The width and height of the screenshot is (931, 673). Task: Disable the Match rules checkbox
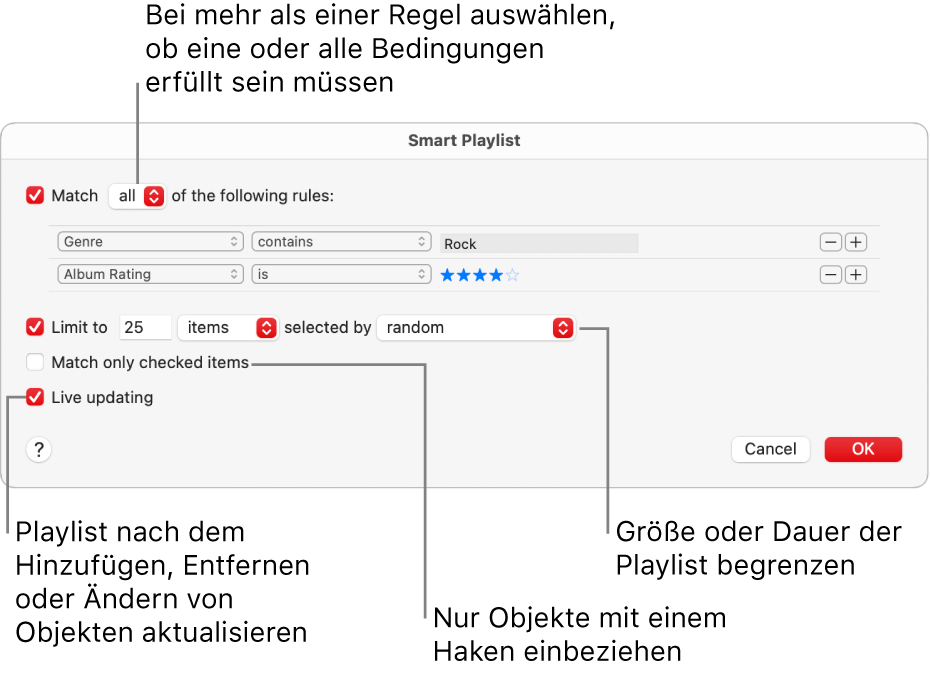click(36, 196)
